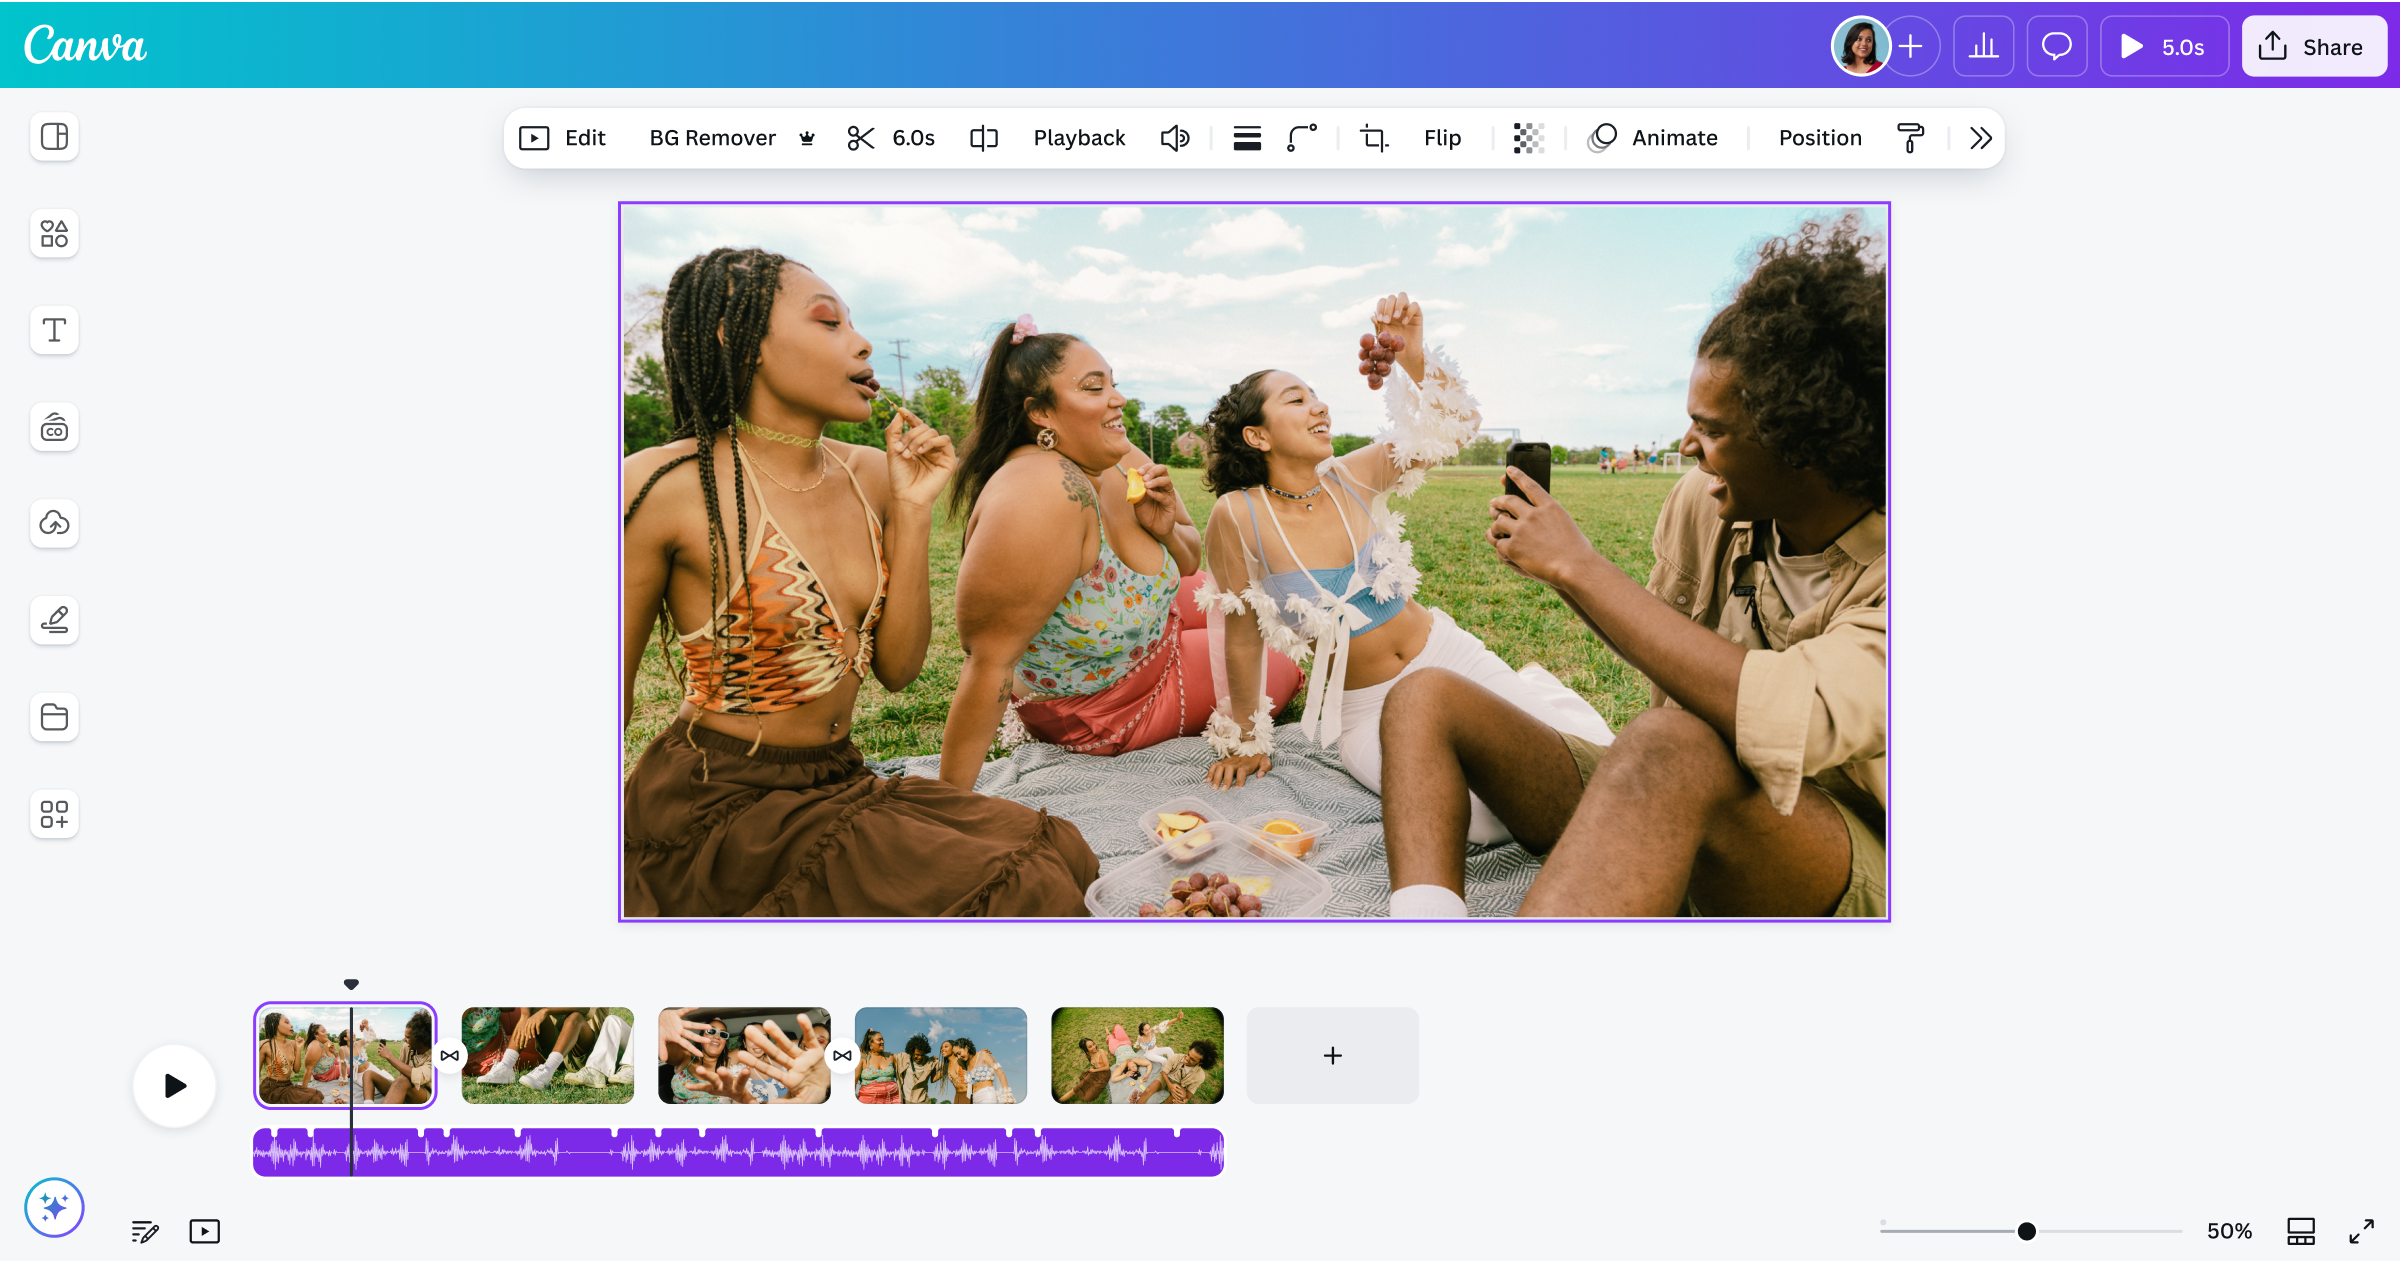This screenshot has width=2400, height=1261.
Task: Toggle the notes icon at bottom-left
Action: pyautogui.click(x=145, y=1231)
